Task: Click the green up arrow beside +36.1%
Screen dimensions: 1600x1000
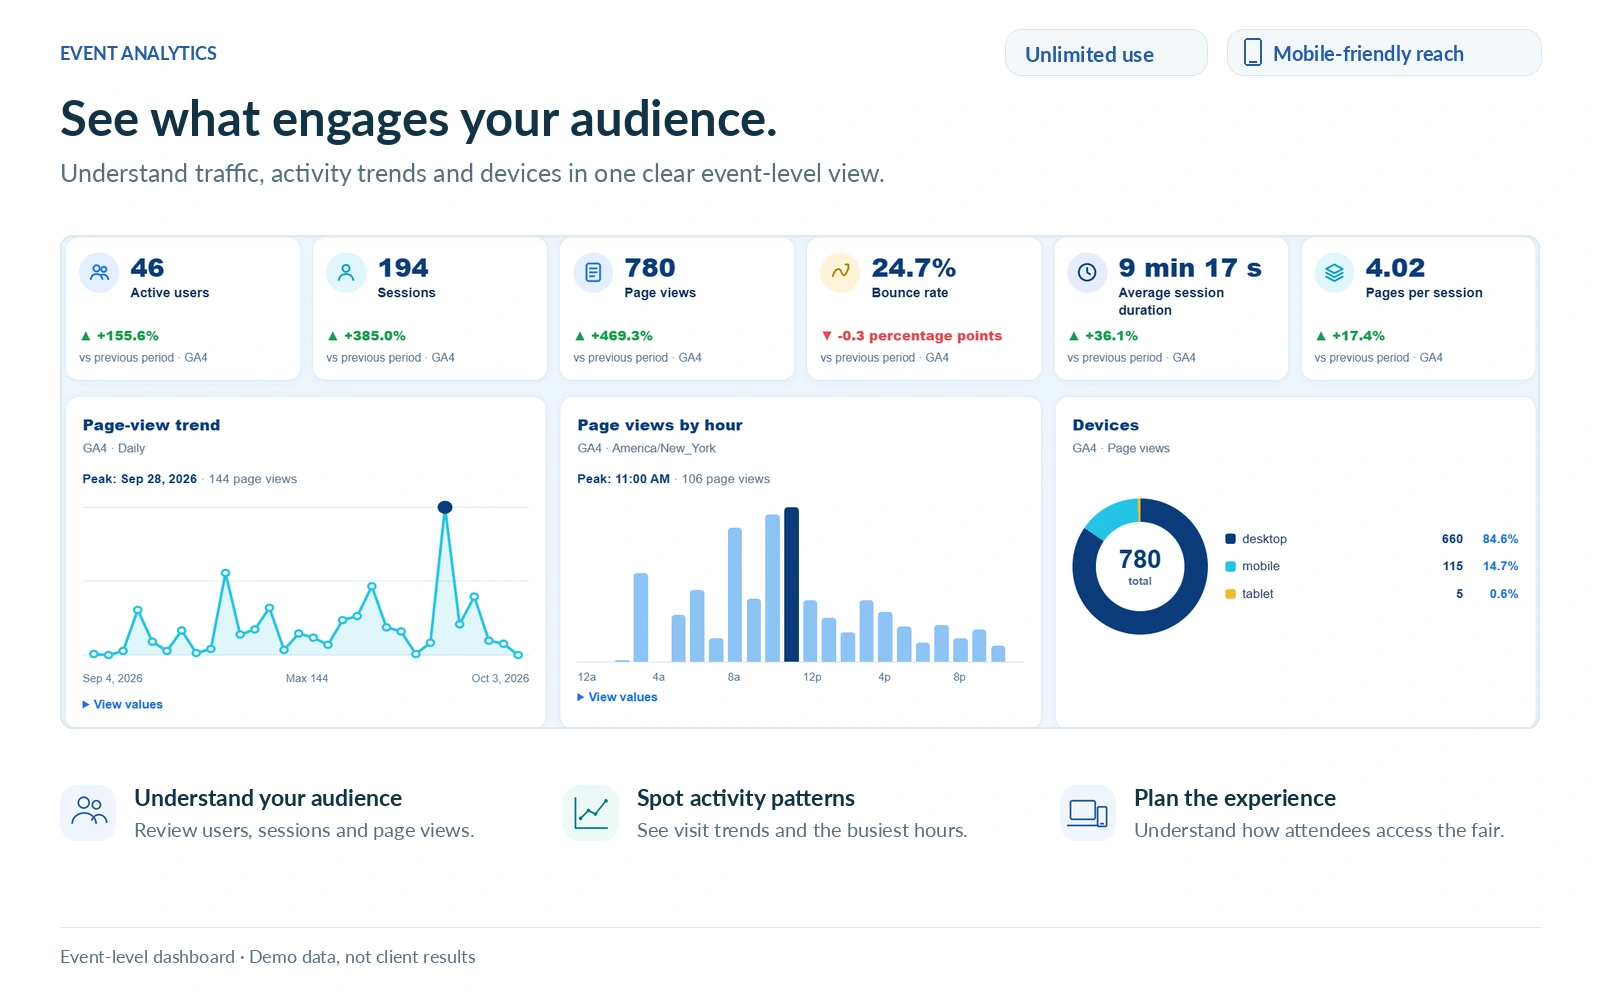Action: (1074, 336)
